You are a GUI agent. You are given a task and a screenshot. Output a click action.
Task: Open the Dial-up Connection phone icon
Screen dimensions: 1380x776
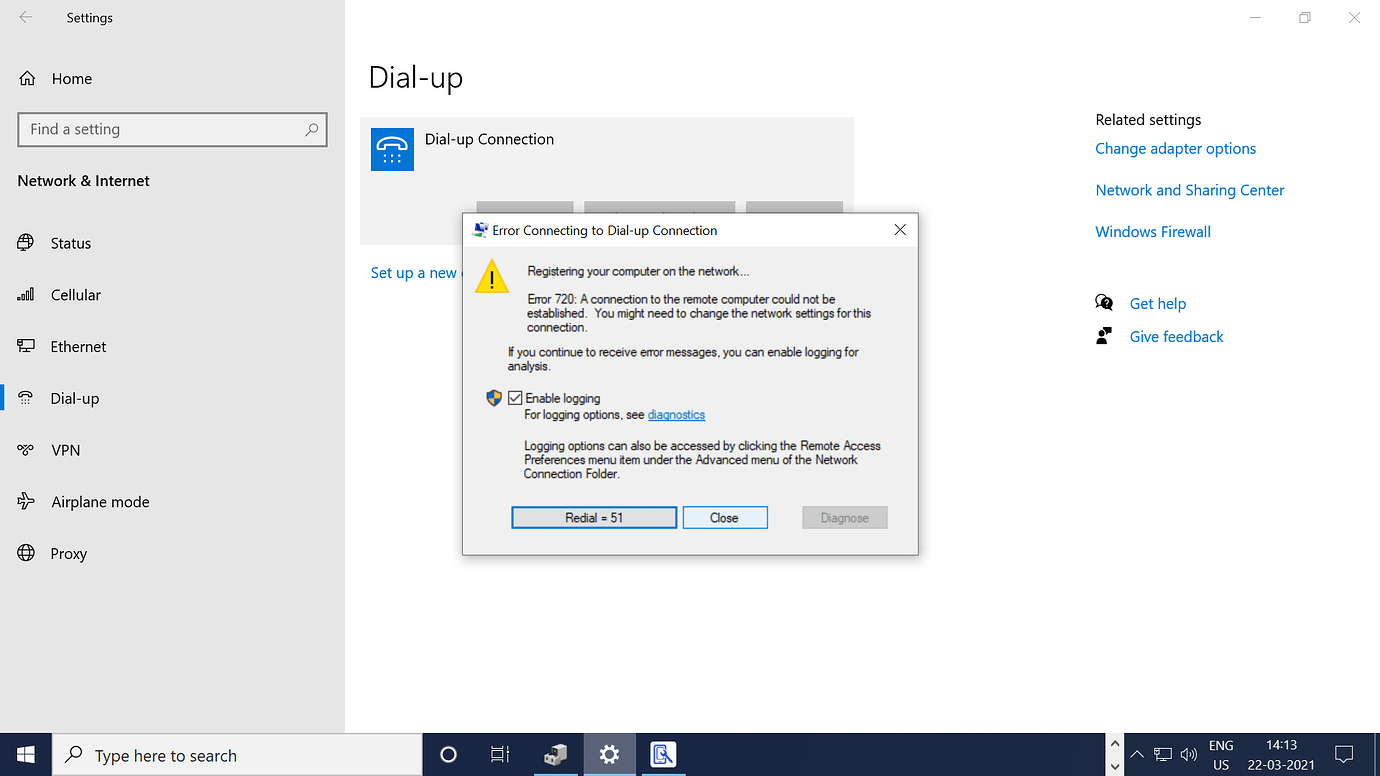[392, 148]
